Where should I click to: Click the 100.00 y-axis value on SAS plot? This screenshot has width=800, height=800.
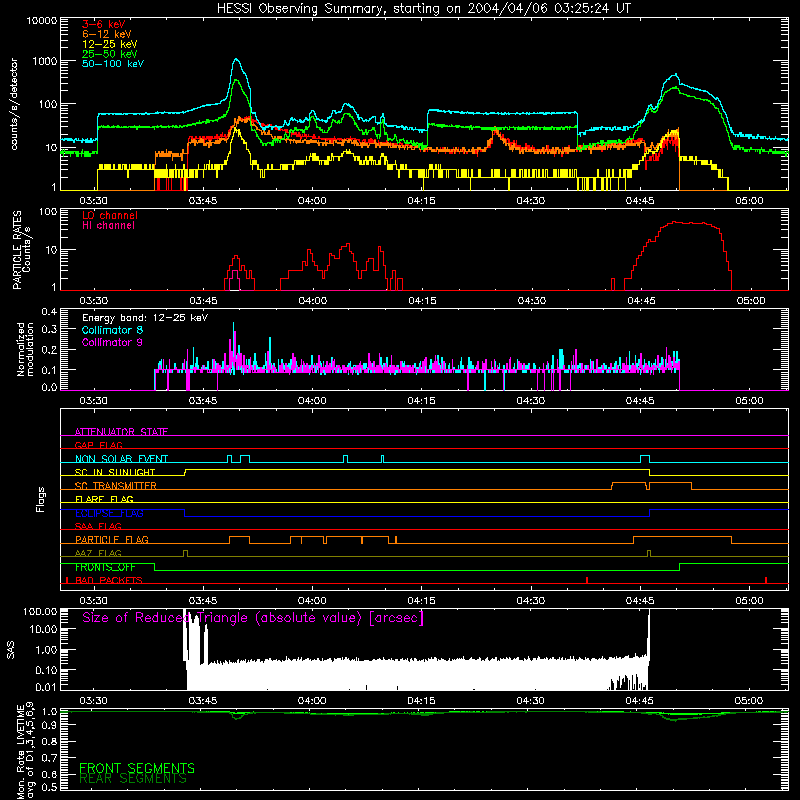pos(40,611)
